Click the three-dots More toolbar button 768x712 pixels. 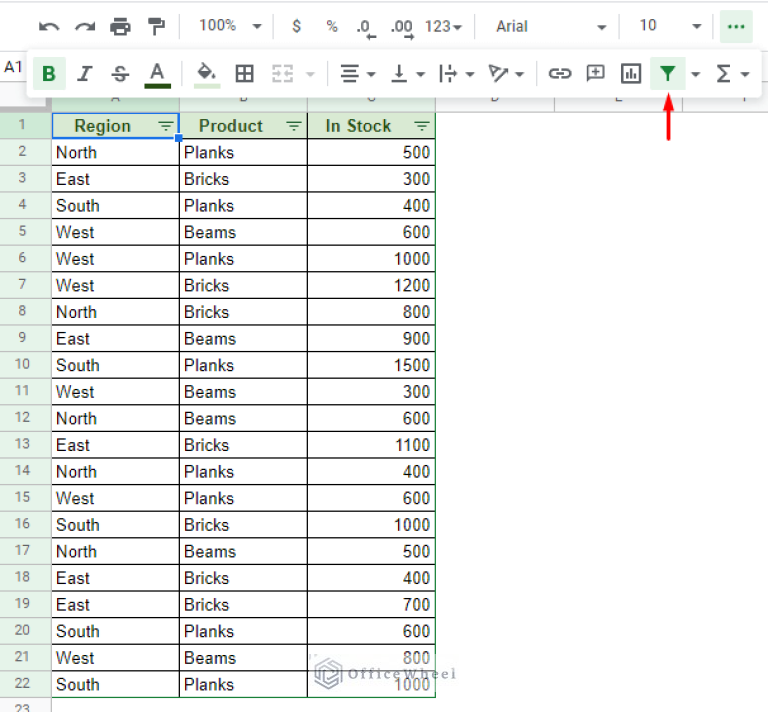[736, 26]
